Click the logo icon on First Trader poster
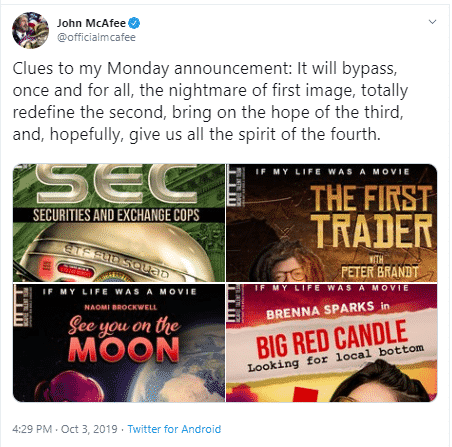This screenshot has height=447, width=452. pyautogui.click(x=236, y=186)
